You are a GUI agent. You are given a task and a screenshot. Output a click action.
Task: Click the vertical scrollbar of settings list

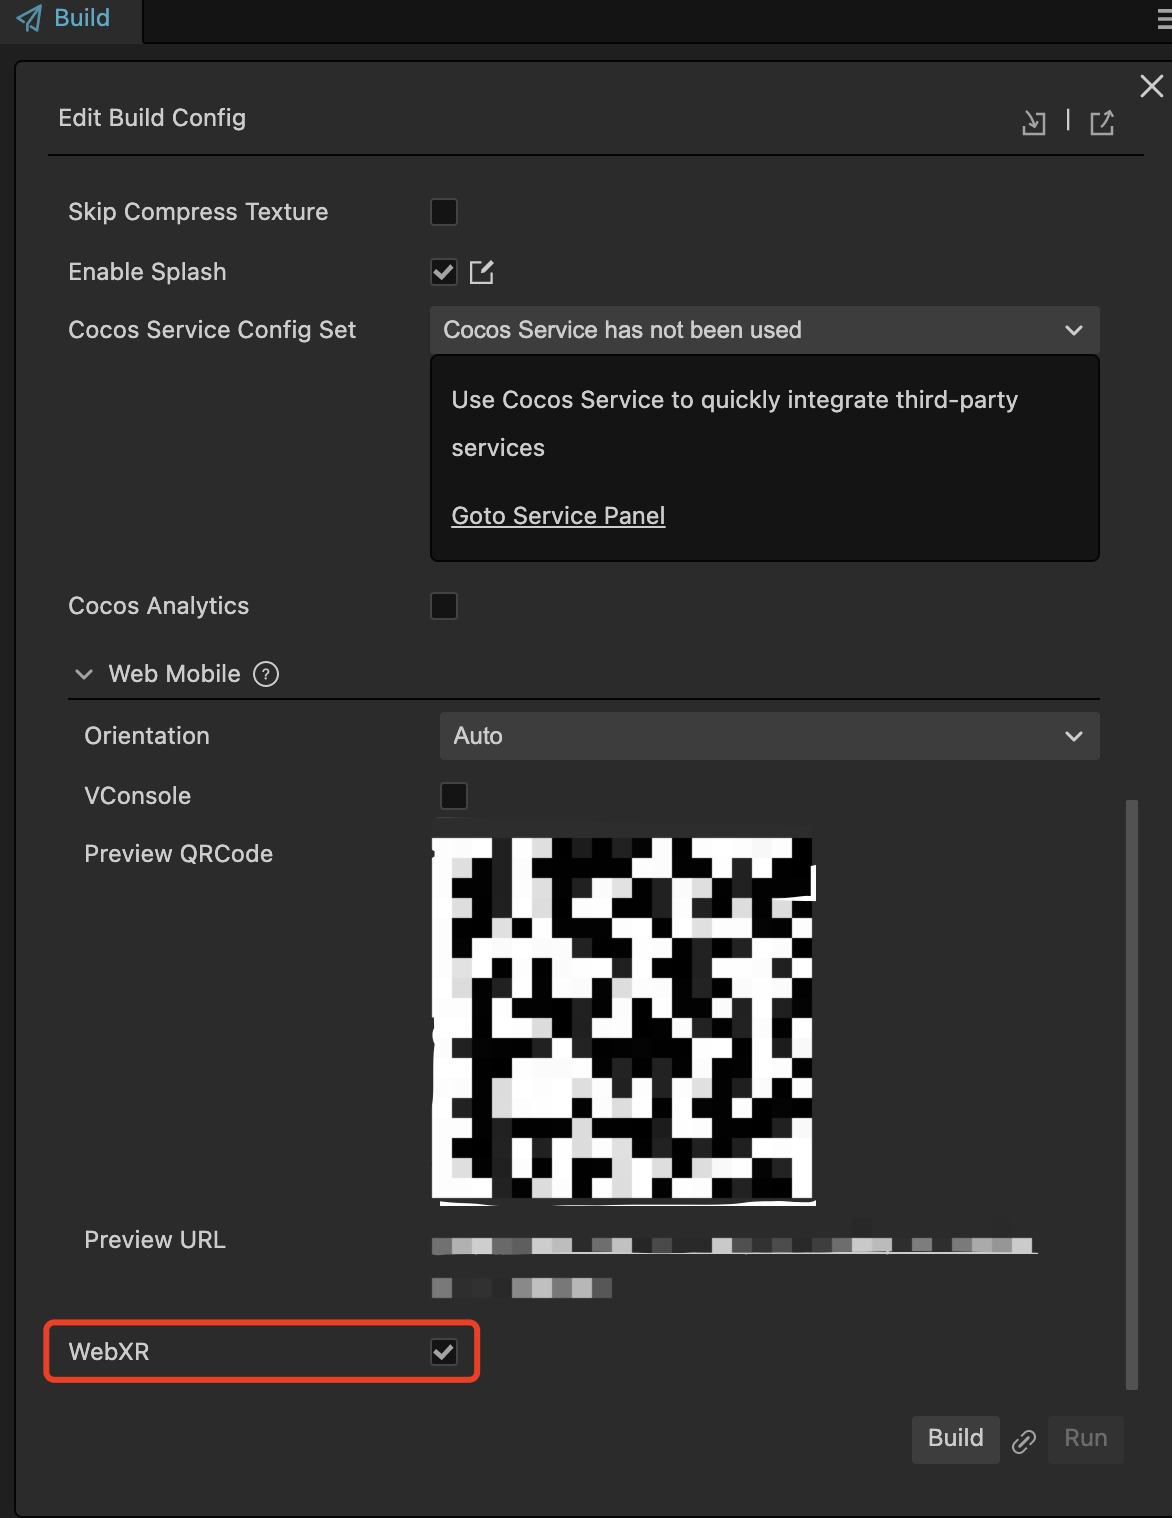click(x=1132, y=1094)
